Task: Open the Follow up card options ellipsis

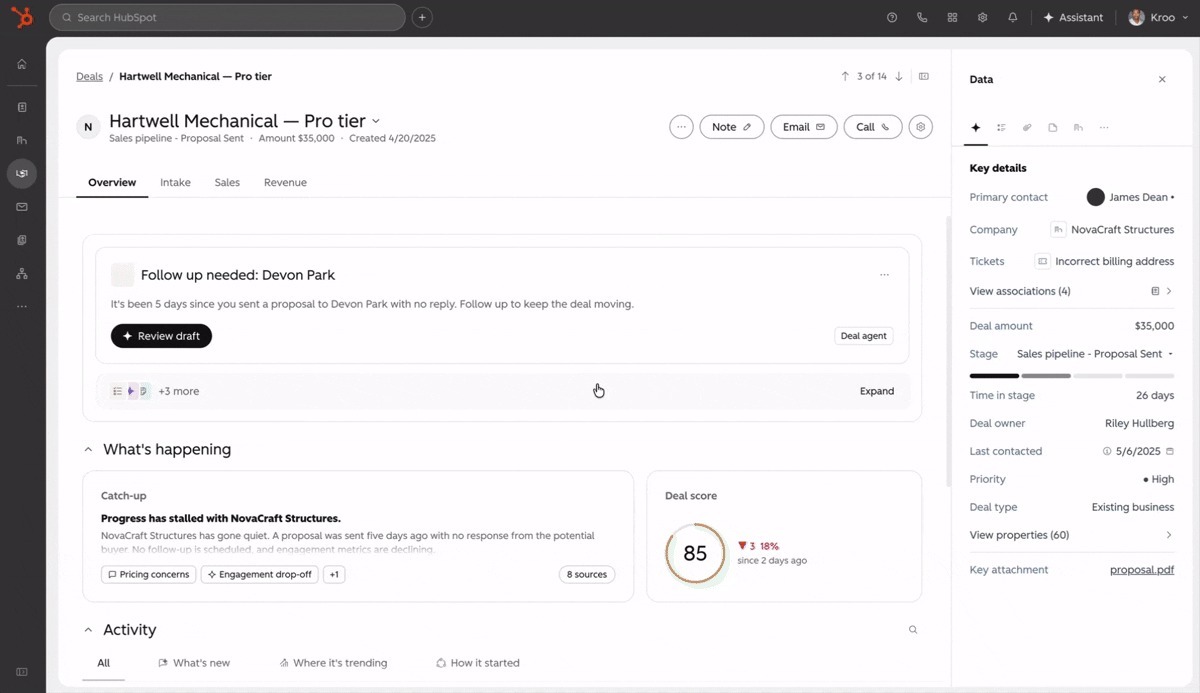Action: coord(884,275)
